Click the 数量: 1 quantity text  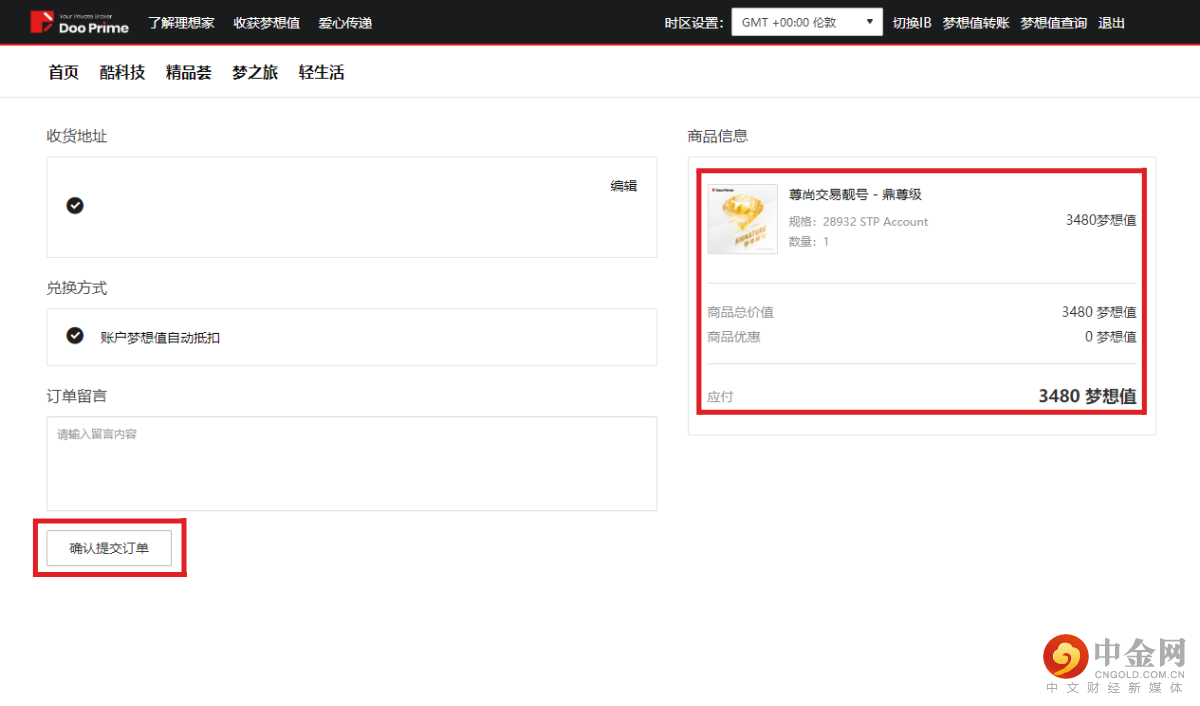click(x=809, y=242)
